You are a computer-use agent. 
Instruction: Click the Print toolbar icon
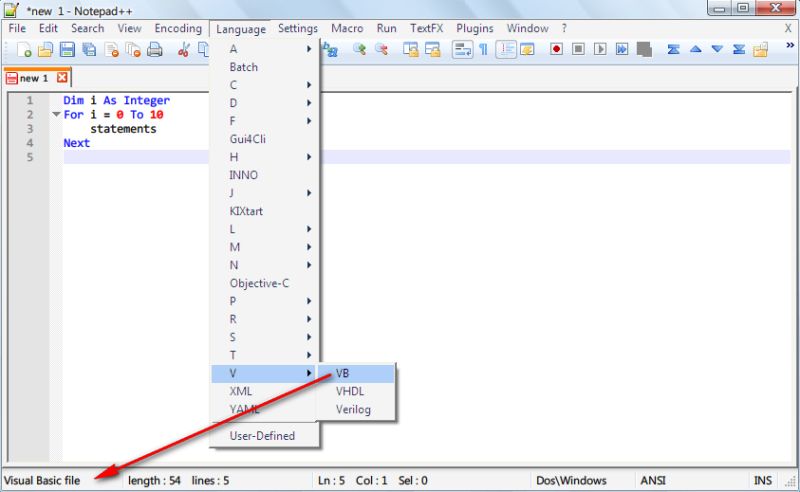click(x=155, y=50)
